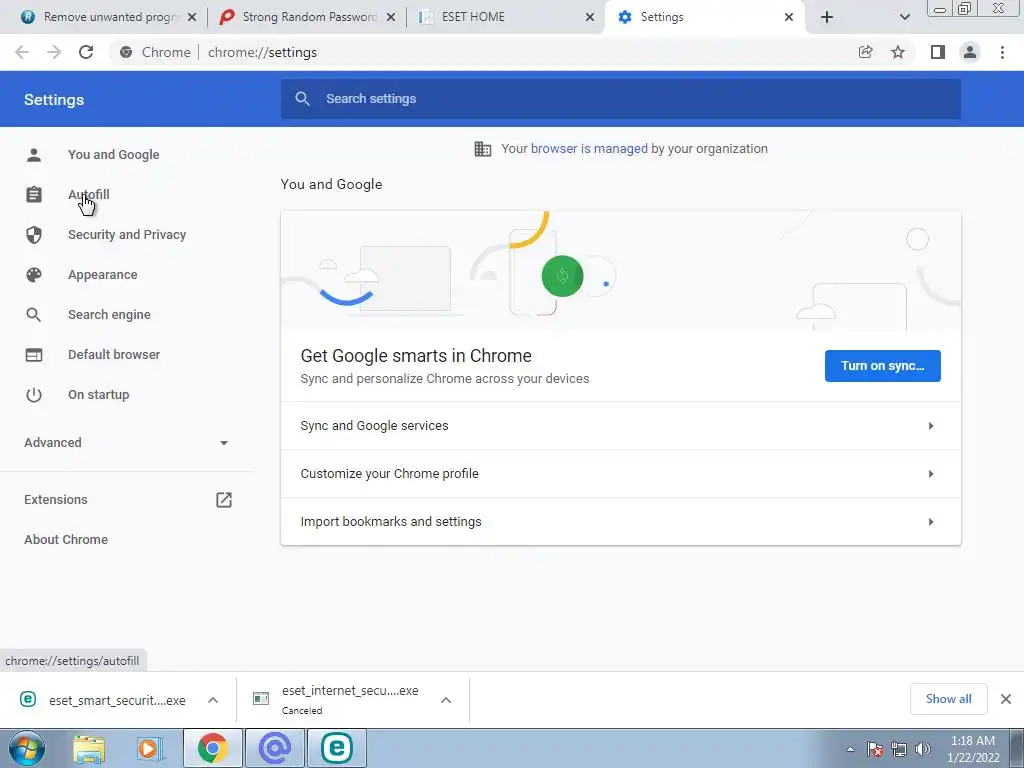The width and height of the screenshot is (1024, 768).
Task: Open the Windows Start menu
Action: 27,748
